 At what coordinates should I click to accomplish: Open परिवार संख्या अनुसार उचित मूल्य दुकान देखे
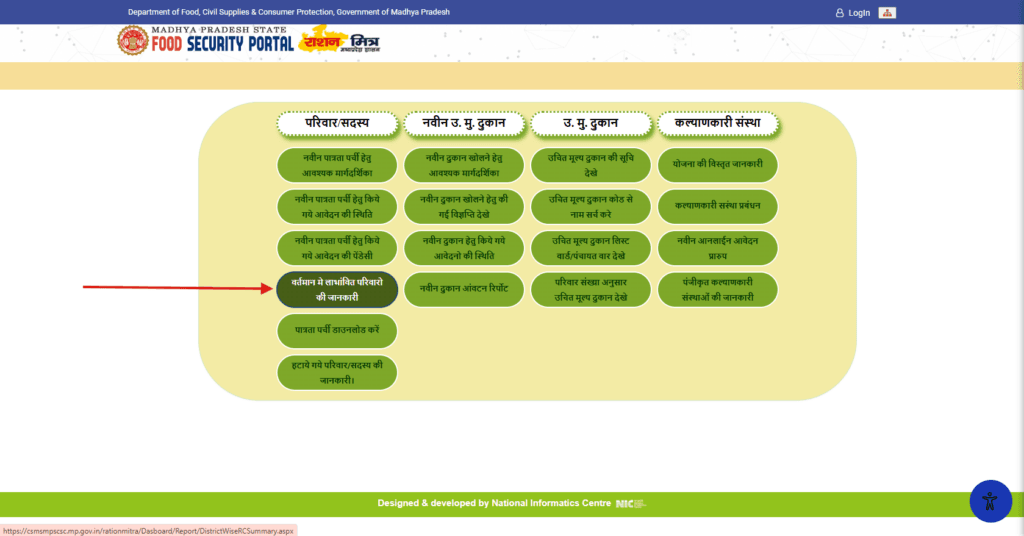(590, 289)
